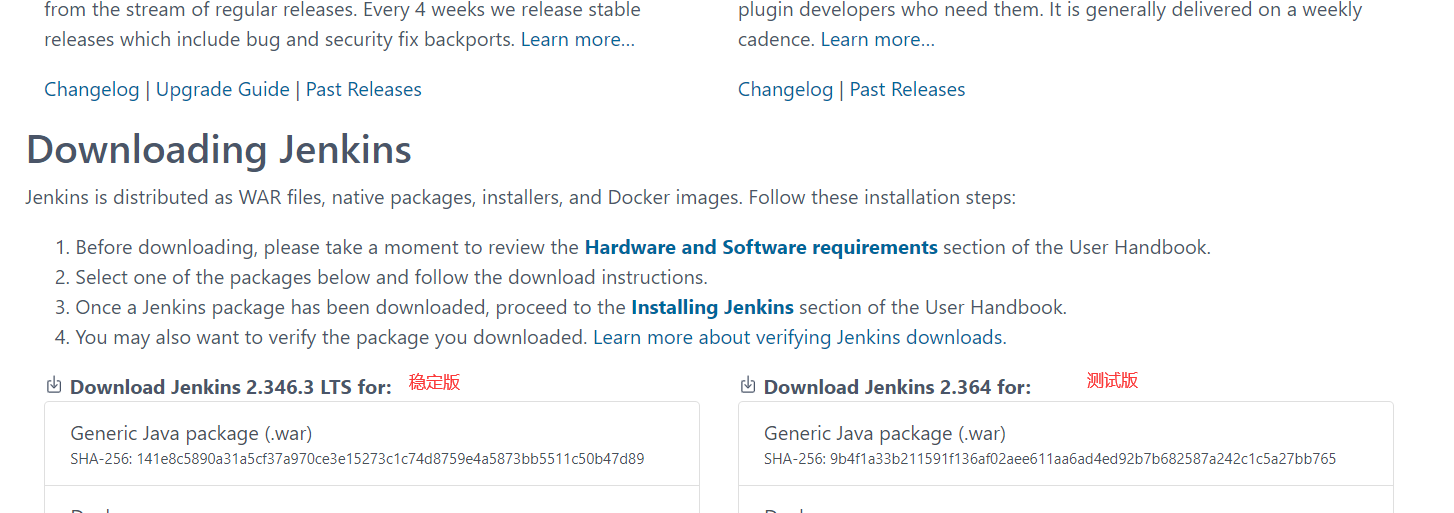Open weekly Past Releases link
This screenshot has width=1454, height=513.
pos(908,89)
